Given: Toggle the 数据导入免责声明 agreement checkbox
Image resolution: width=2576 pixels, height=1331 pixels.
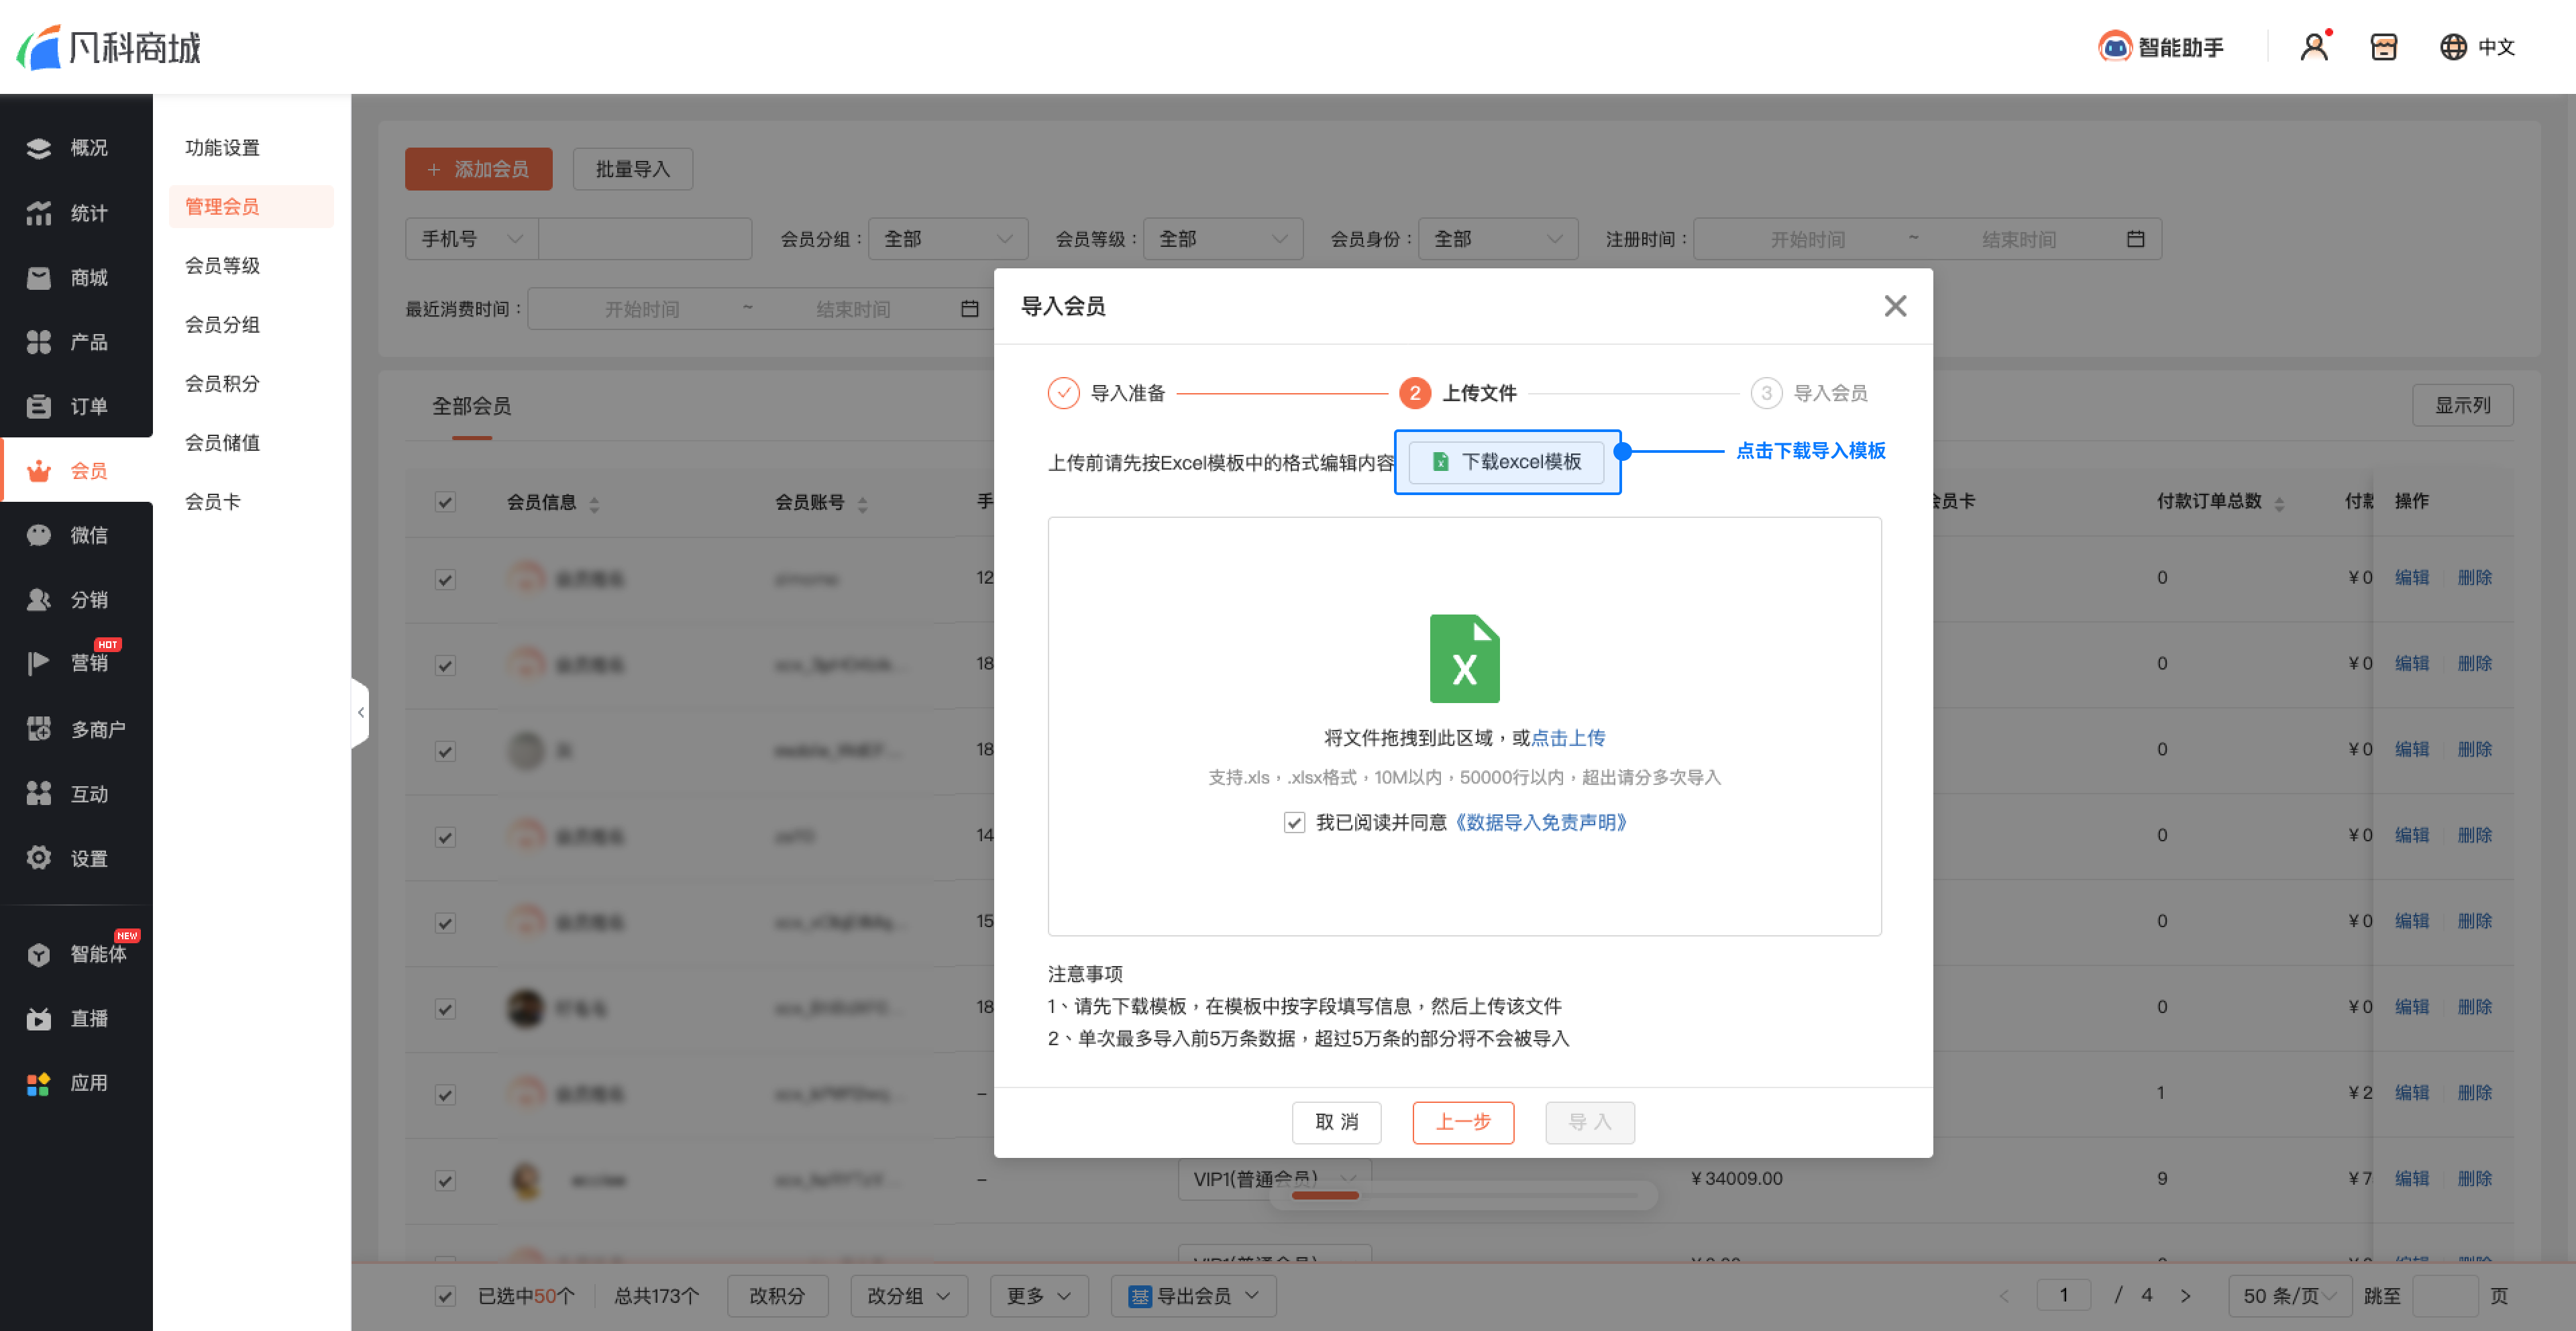Looking at the screenshot, I should [1294, 822].
